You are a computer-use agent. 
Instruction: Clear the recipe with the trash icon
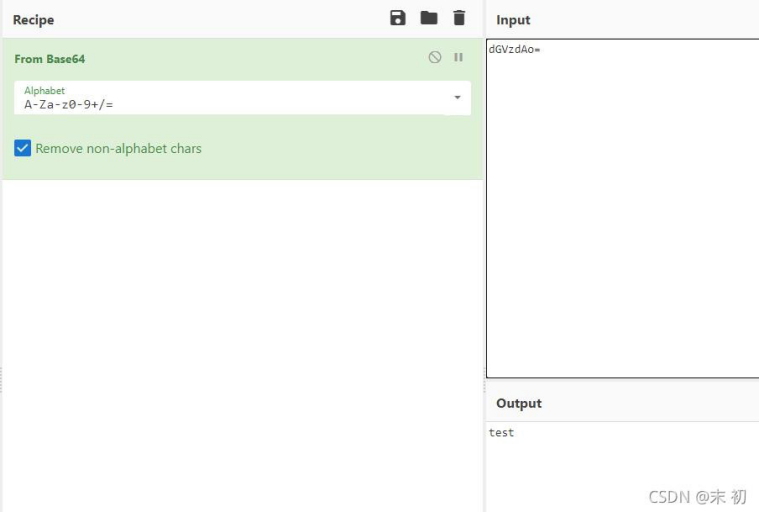pyautogui.click(x=459, y=18)
